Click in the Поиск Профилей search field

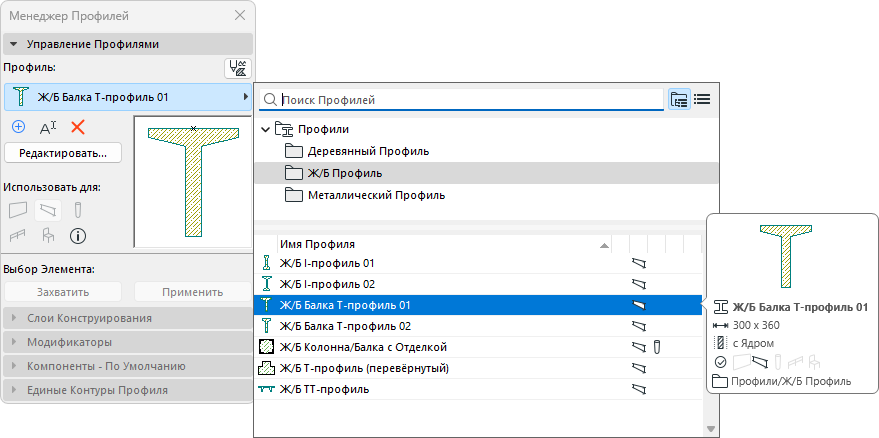[470, 100]
